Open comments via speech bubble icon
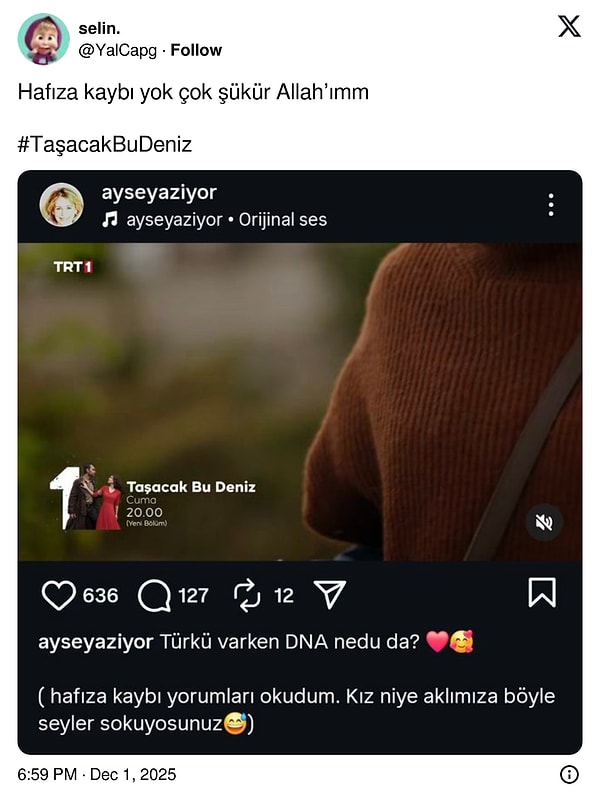This screenshot has height=805, width=600. pos(154,595)
